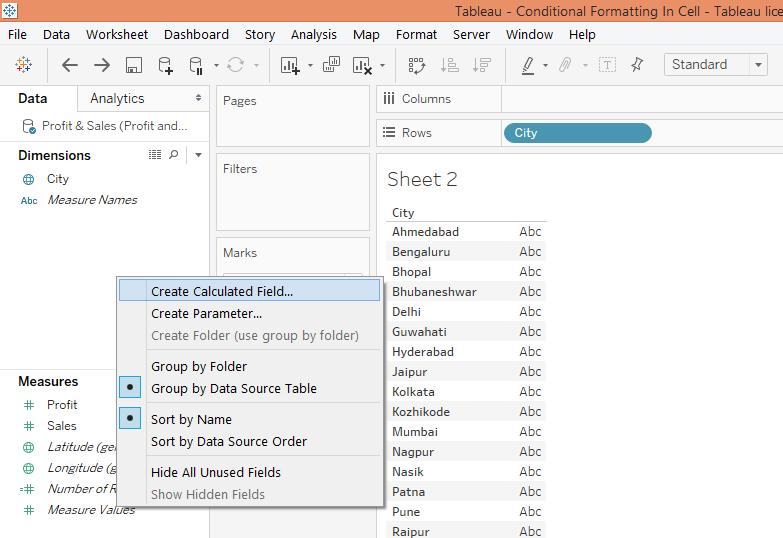This screenshot has height=538, width=783.
Task: Open the highlight pen dropdown arrow
Action: (546, 66)
